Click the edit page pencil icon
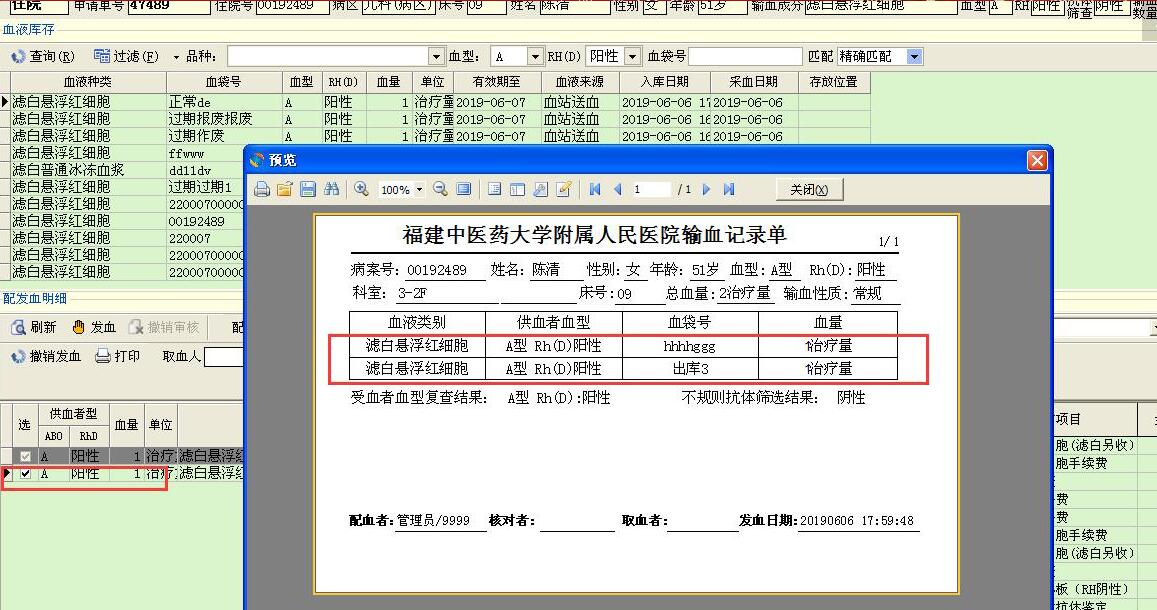The width and height of the screenshot is (1157, 610). coord(564,190)
